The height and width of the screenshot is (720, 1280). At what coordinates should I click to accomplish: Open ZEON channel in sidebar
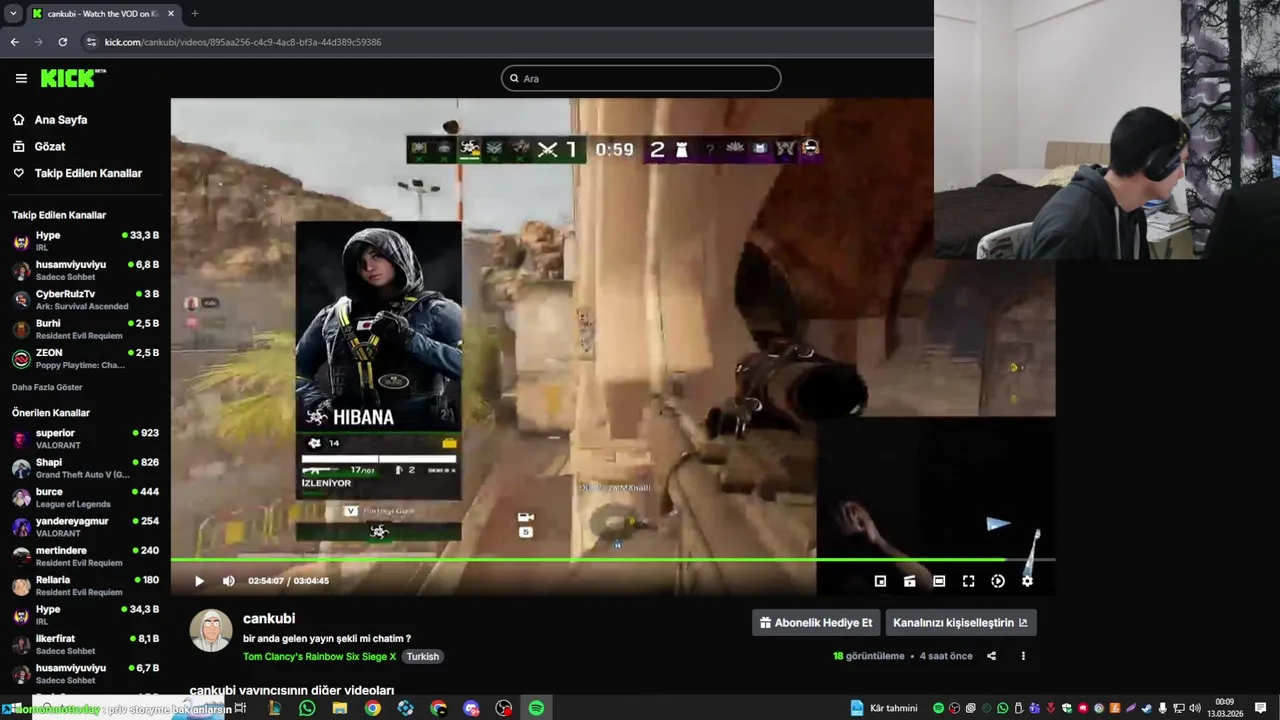point(85,358)
